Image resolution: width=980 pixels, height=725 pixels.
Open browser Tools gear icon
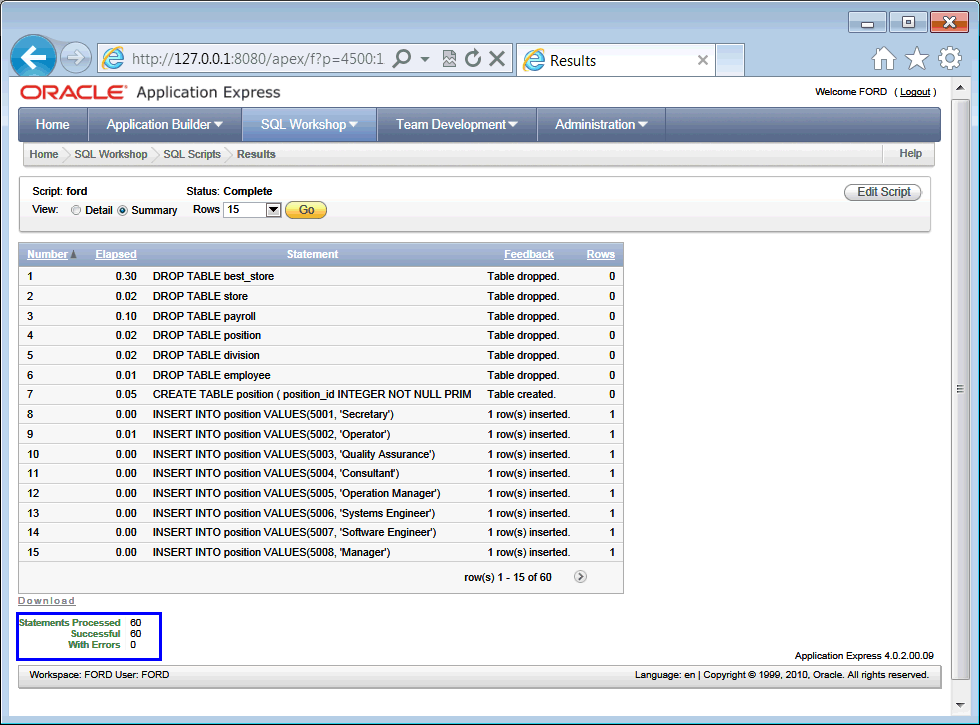click(x=950, y=59)
